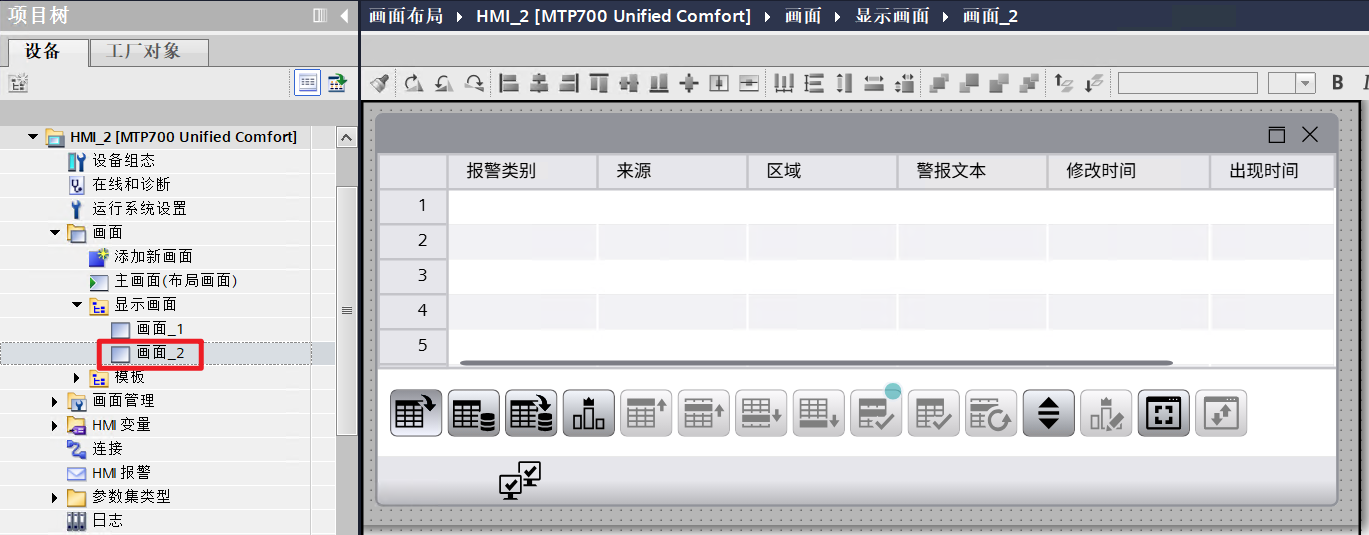
Task: Click row 3 header in alarm table
Action: point(414,275)
